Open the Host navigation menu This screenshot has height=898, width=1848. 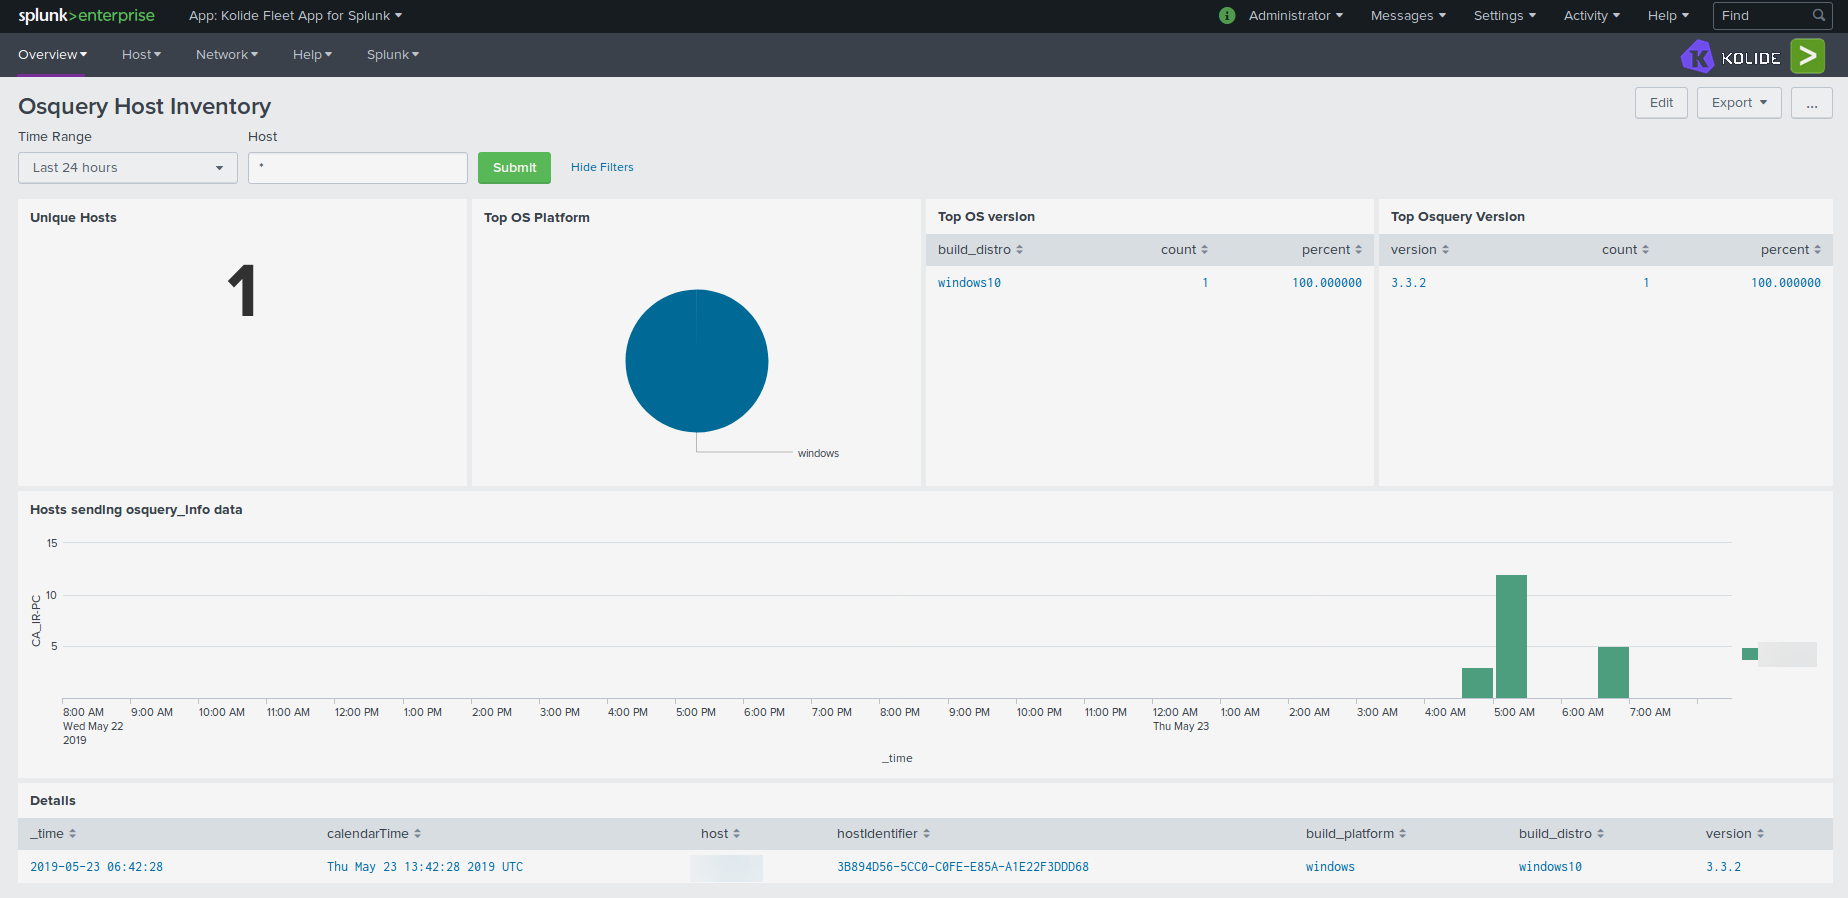pyautogui.click(x=141, y=55)
